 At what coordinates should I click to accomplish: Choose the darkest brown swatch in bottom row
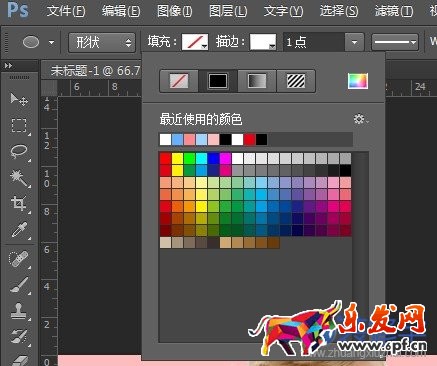(x=273, y=243)
